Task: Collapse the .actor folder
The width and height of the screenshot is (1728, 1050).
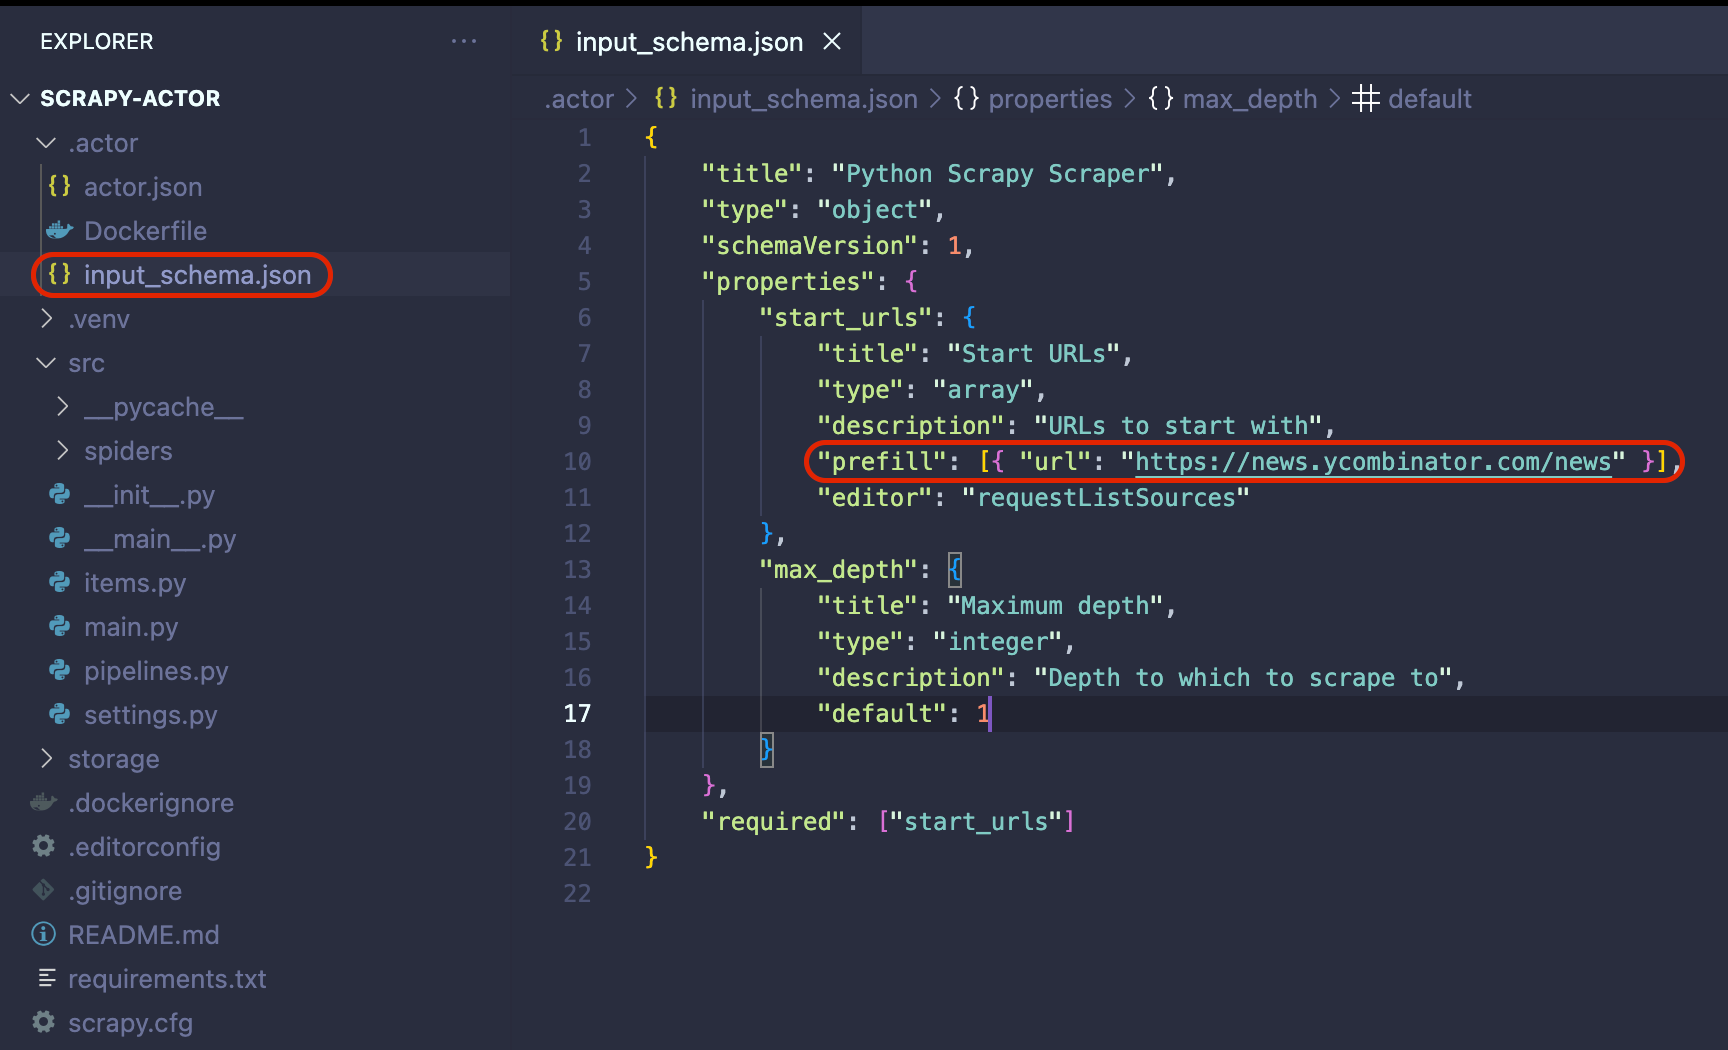Action: (44, 142)
